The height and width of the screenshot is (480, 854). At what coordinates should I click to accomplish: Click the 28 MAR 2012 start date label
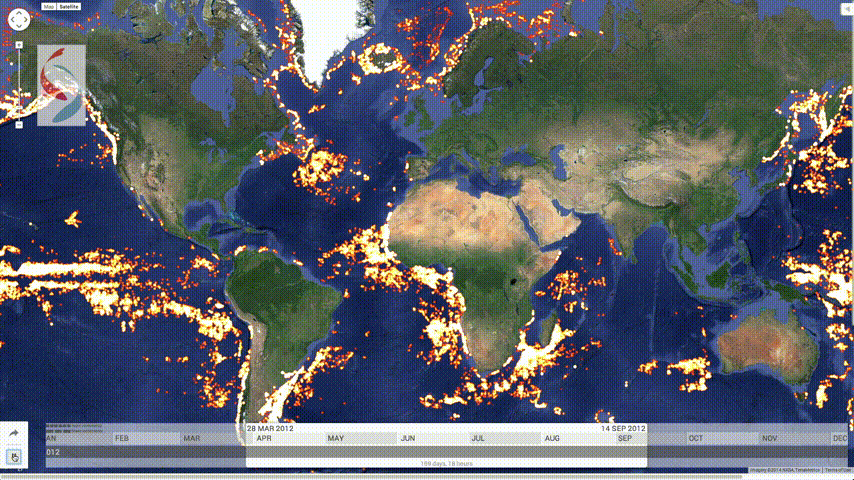pos(271,428)
